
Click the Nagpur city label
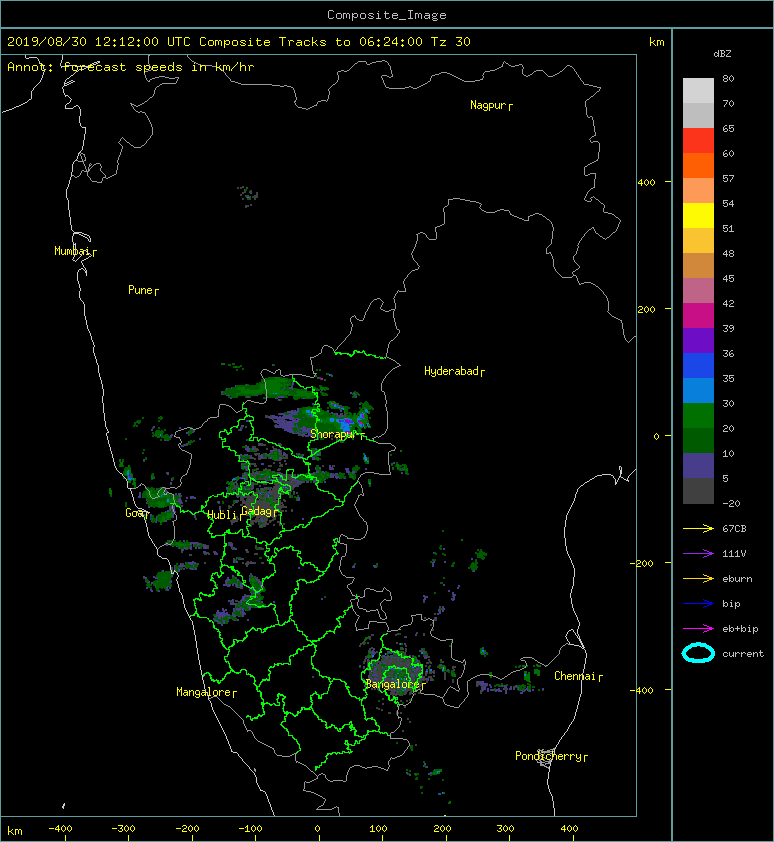[488, 105]
